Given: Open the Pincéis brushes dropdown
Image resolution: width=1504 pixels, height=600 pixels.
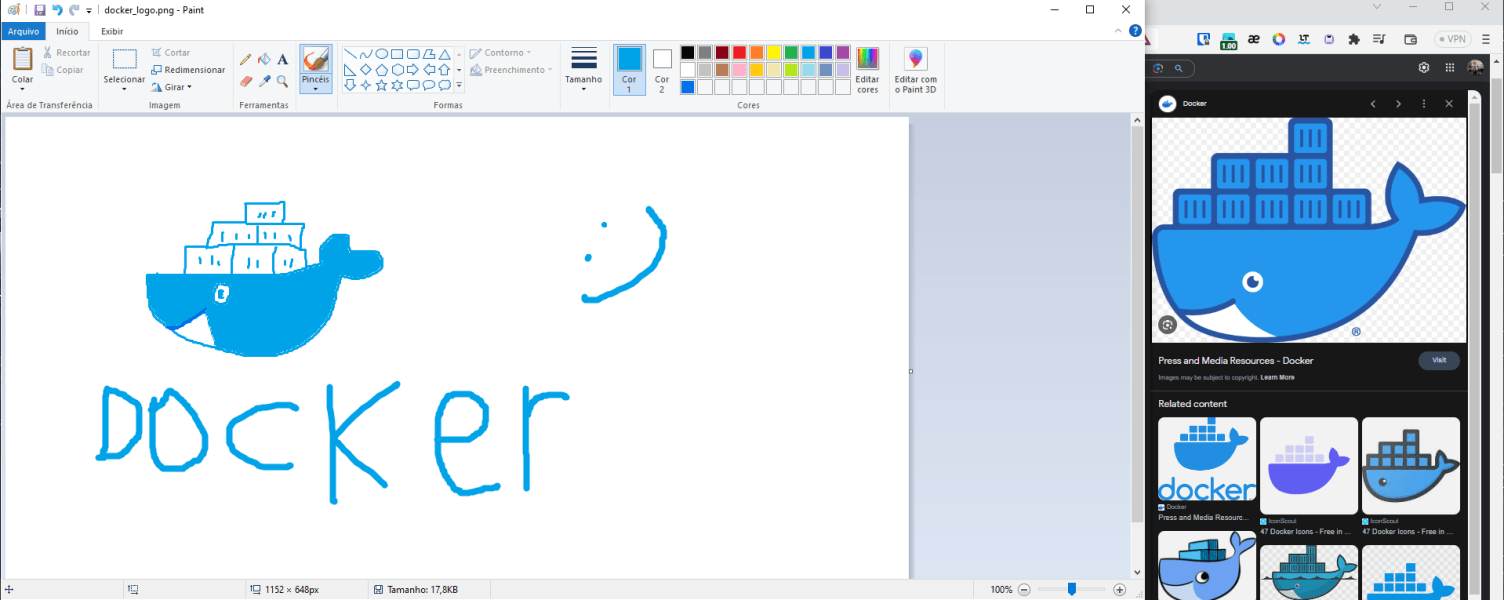Looking at the screenshot, I should click(315, 88).
